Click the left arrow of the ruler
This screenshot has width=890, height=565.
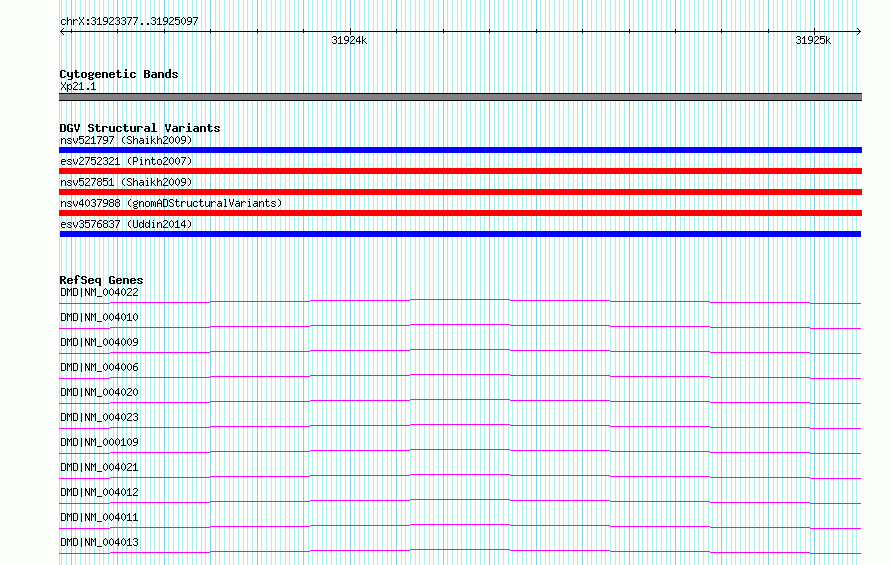pyautogui.click(x=63, y=32)
